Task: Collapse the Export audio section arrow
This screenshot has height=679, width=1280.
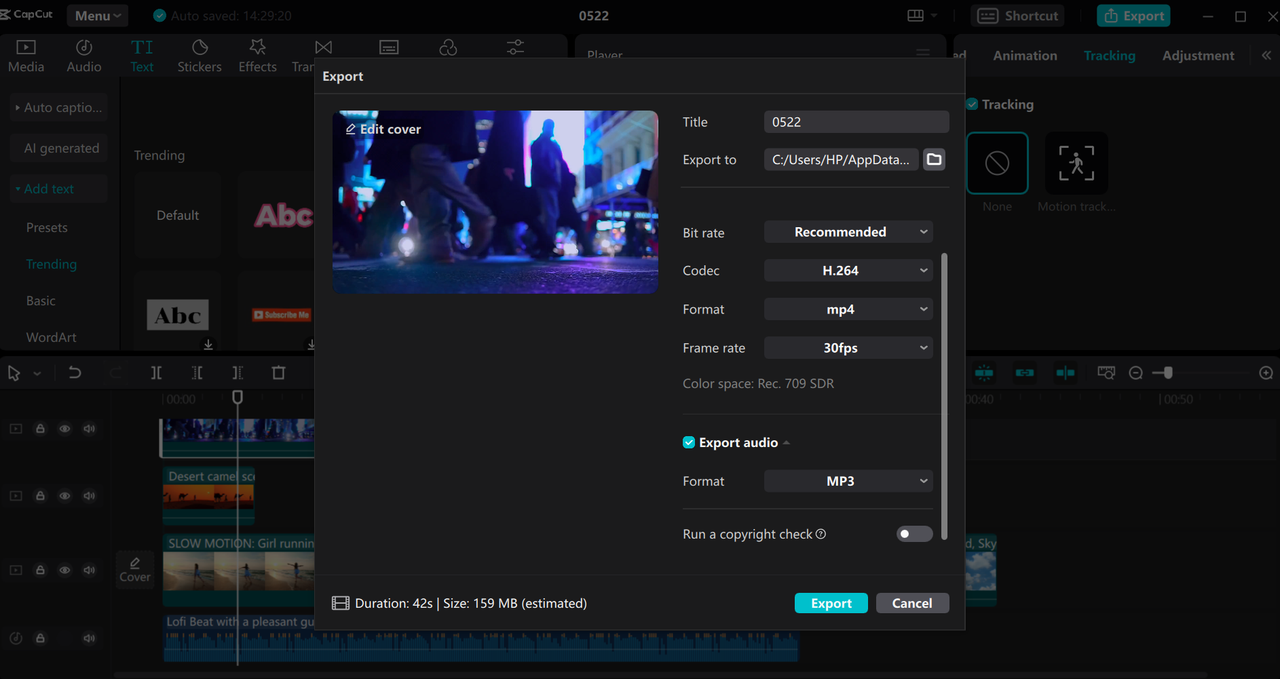Action: click(x=786, y=443)
